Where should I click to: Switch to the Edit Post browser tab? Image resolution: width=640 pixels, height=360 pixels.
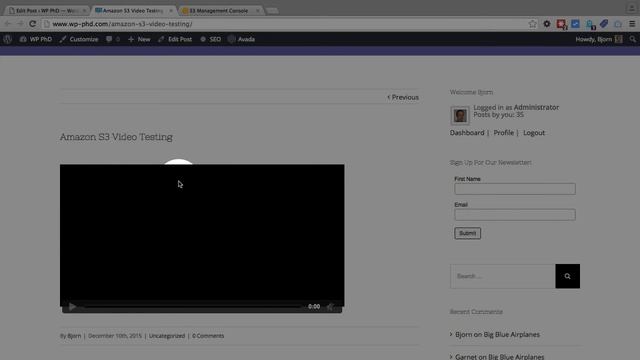click(x=47, y=11)
